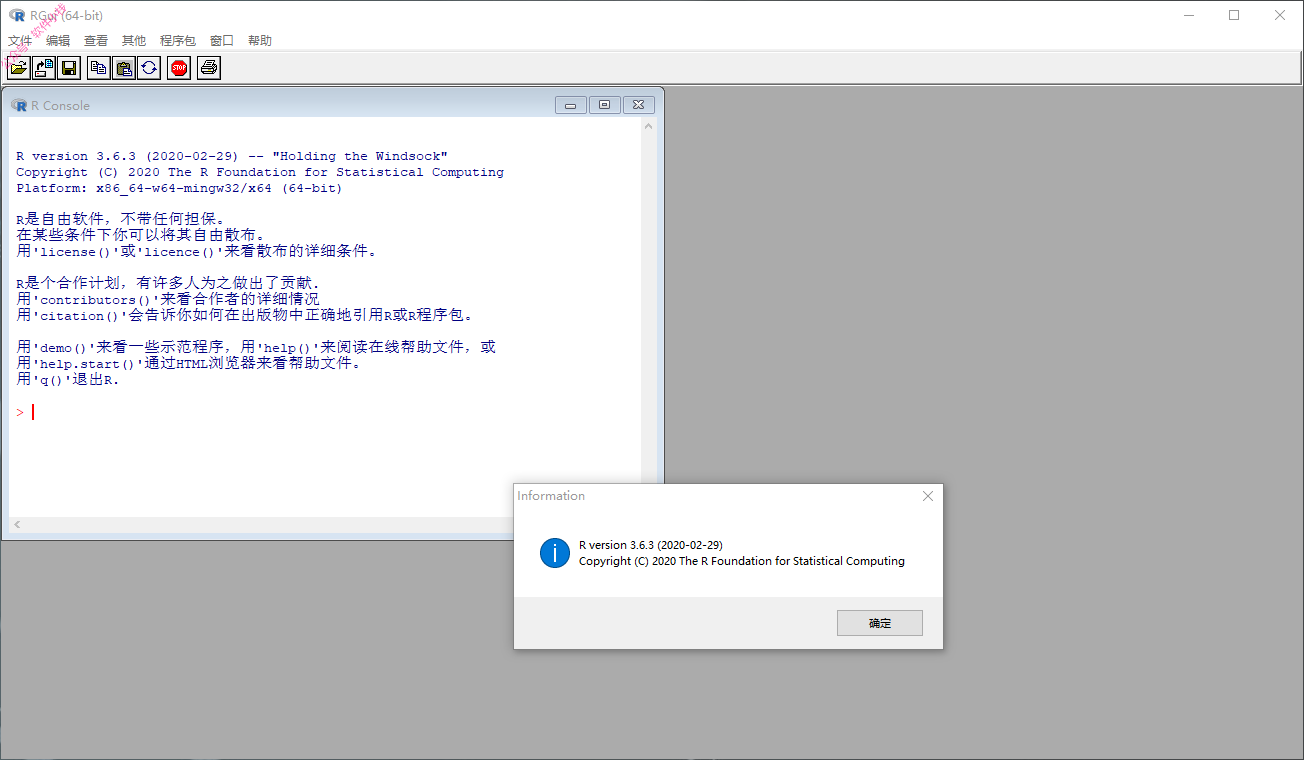This screenshot has width=1304, height=760.
Task: Close the Information dialog with X
Action: click(928, 496)
